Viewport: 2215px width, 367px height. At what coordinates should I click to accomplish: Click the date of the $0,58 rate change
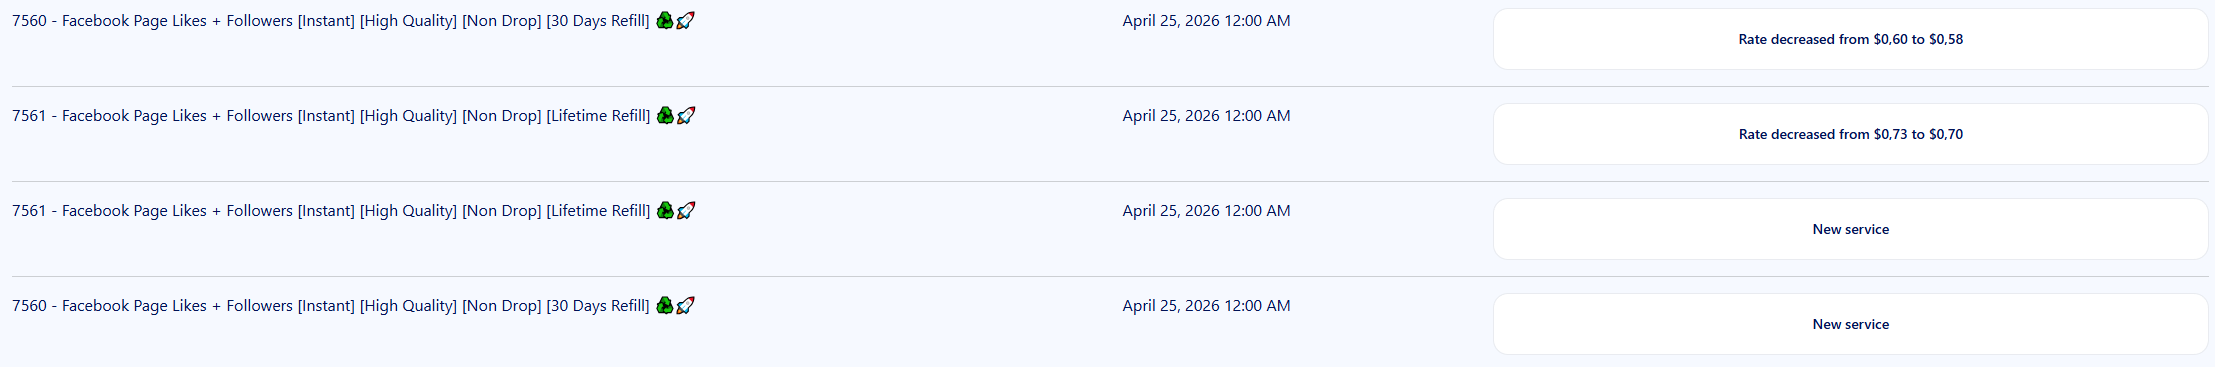(x=1206, y=21)
